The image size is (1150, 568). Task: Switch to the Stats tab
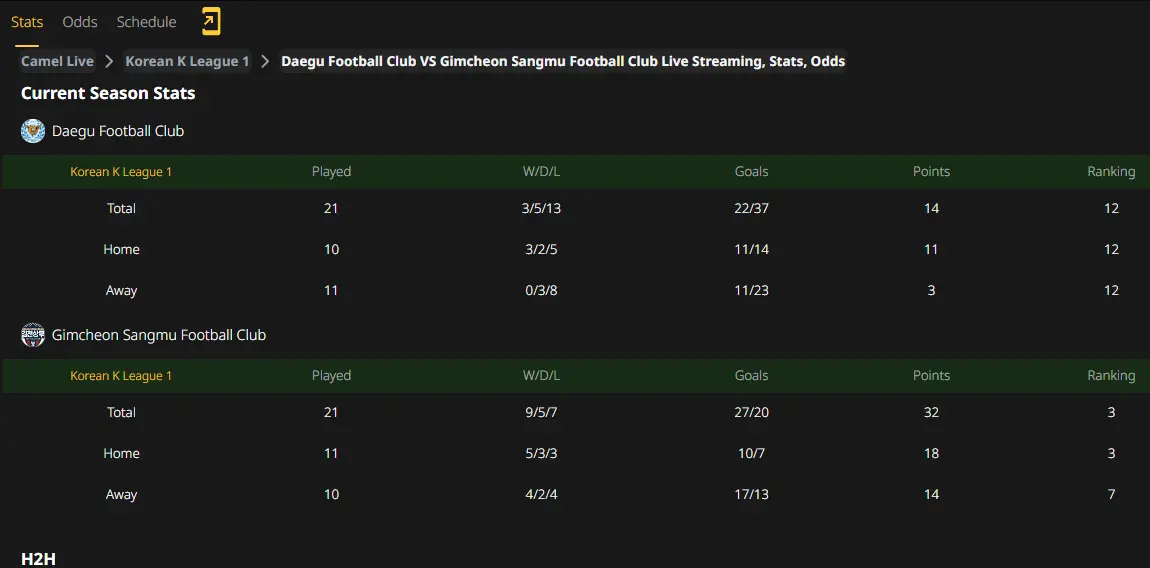click(x=27, y=22)
